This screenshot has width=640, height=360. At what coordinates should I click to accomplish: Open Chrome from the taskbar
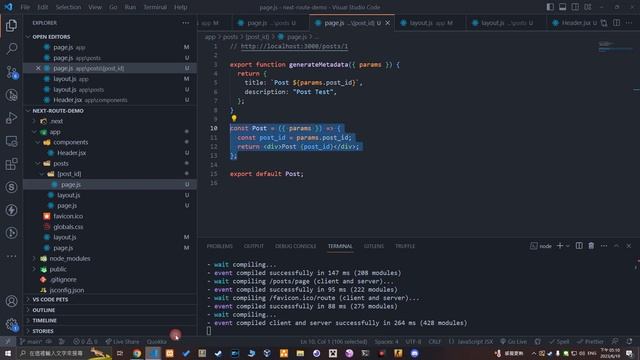pos(137,353)
